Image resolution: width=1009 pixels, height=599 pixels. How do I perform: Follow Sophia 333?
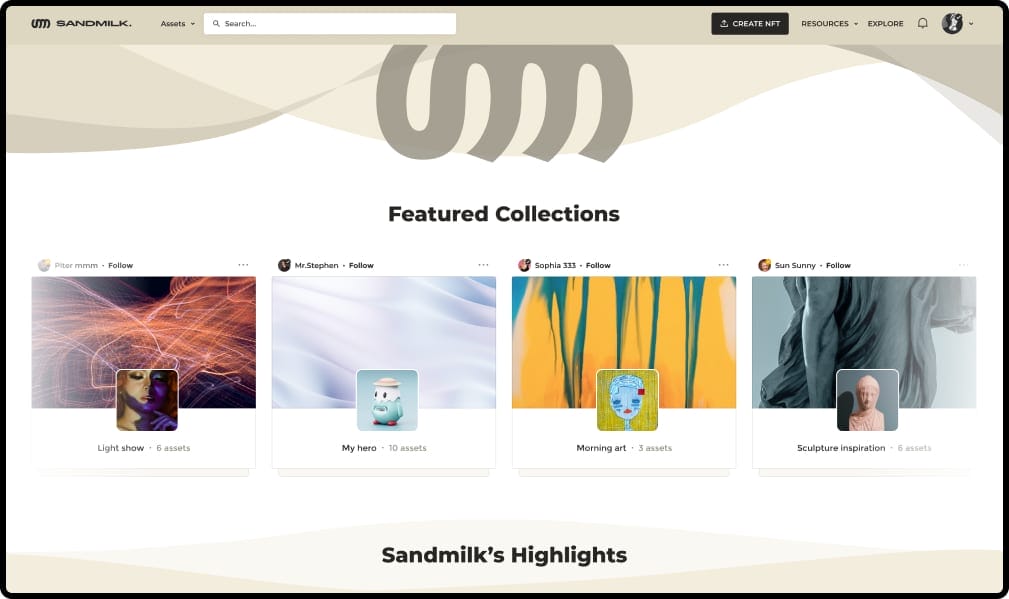598,265
